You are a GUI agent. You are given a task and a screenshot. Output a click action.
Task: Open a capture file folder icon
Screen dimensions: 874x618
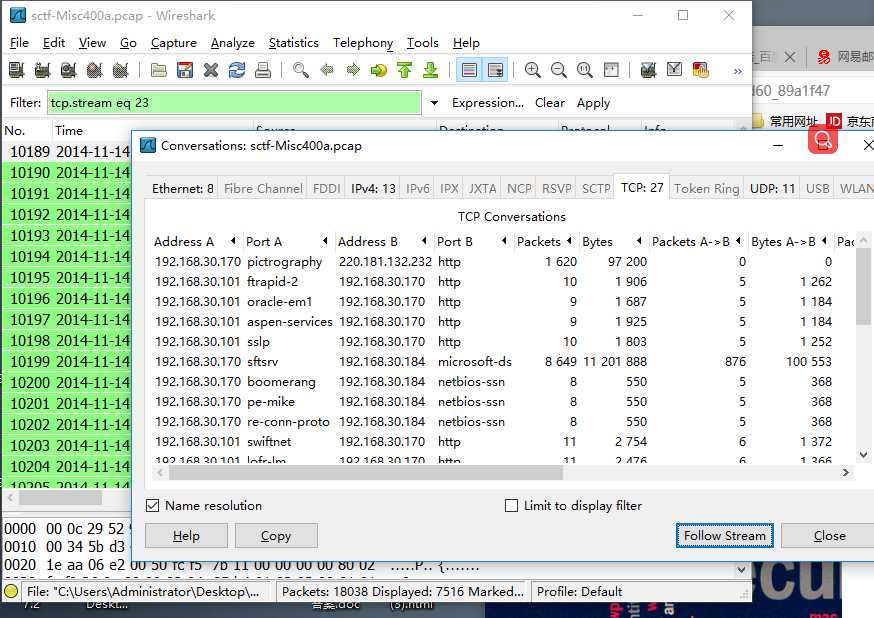(x=159, y=70)
